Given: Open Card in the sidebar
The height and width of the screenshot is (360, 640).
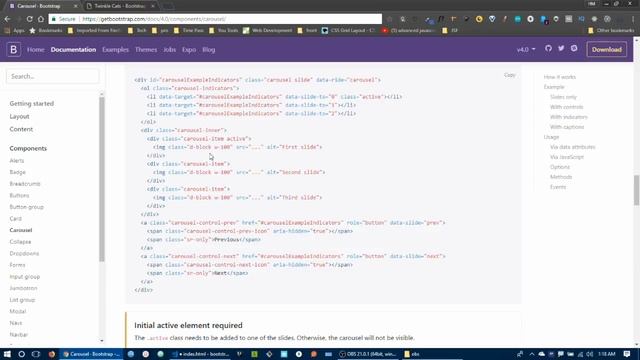Looking at the screenshot, I should pyautogui.click(x=16, y=219).
